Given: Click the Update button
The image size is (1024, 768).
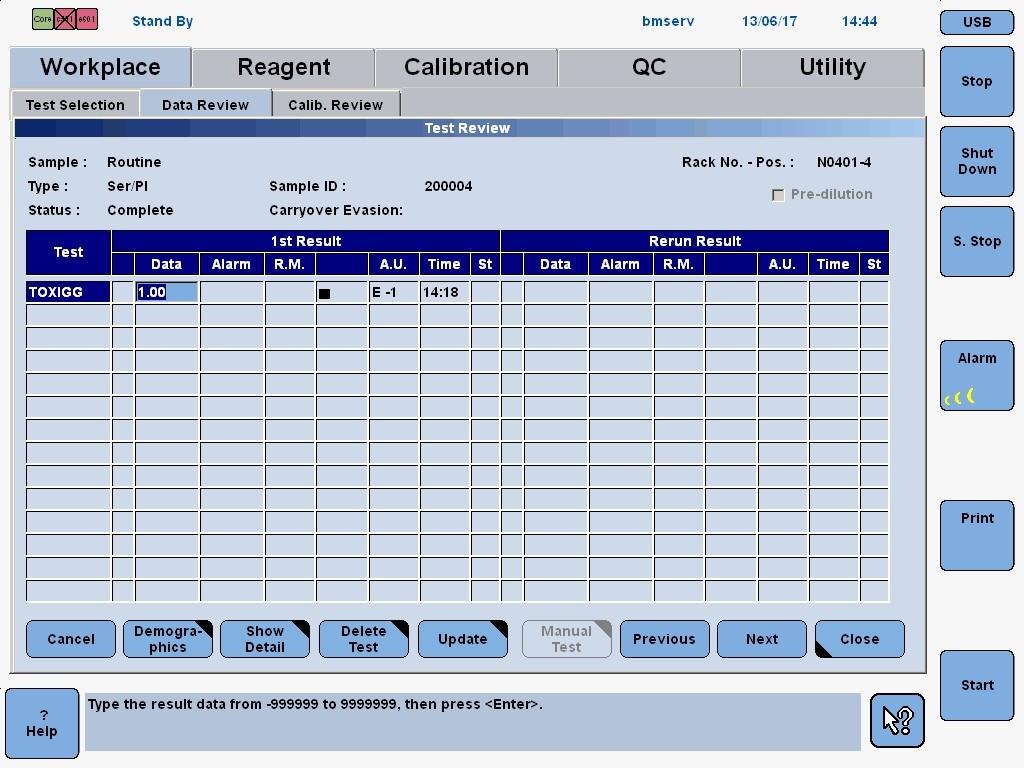Looking at the screenshot, I should pos(462,639).
